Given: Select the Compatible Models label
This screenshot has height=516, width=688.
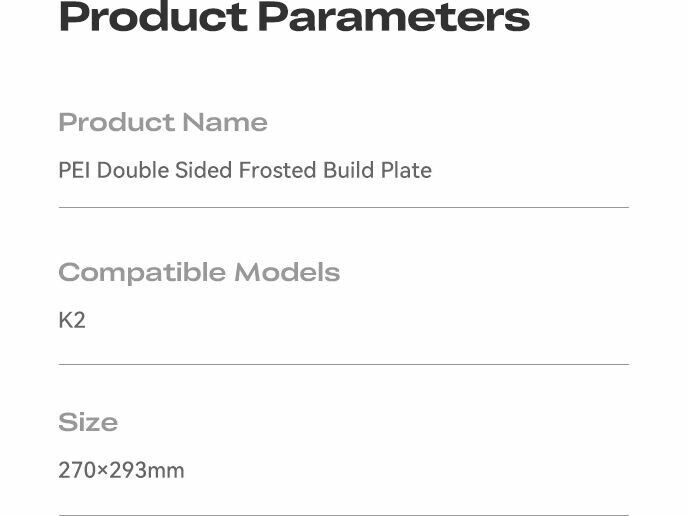Looking at the screenshot, I should (x=198, y=272).
